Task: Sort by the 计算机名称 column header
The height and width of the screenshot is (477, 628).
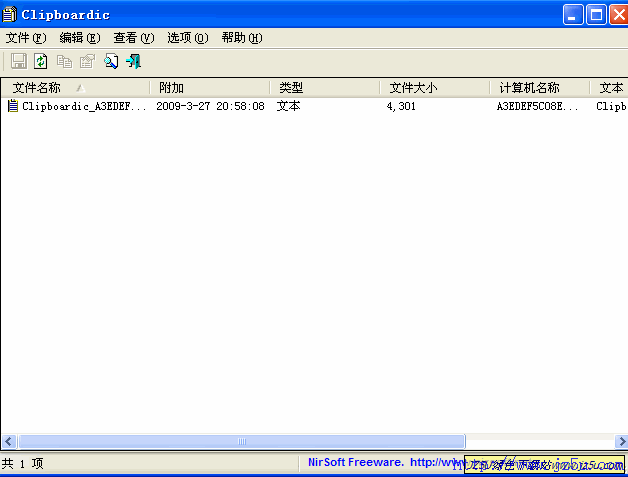Action: [x=539, y=88]
